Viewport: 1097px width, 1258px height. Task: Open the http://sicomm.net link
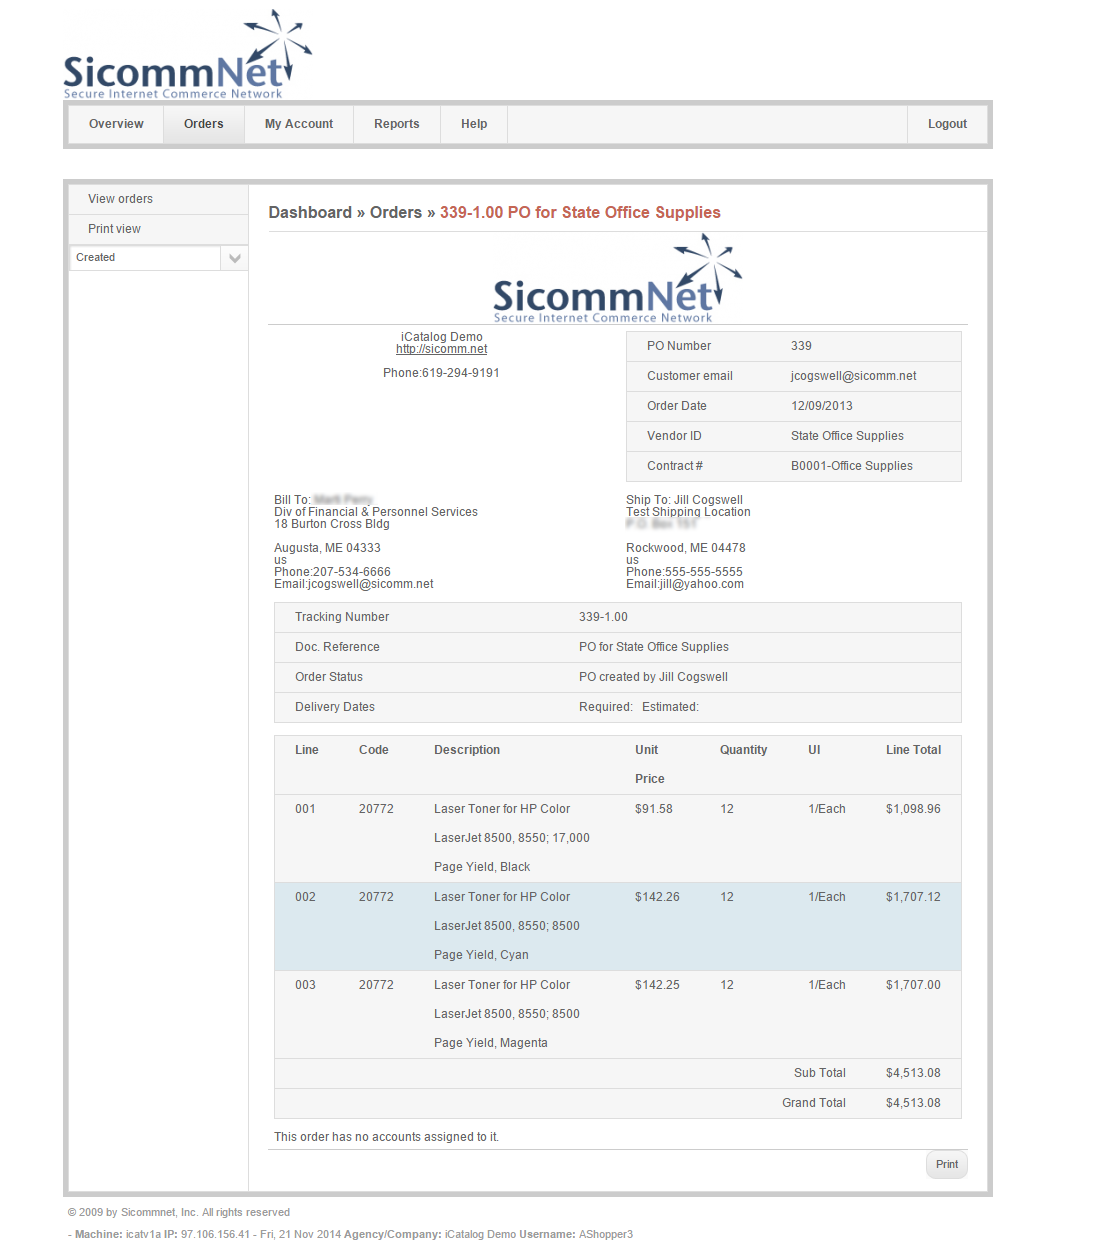pyautogui.click(x=441, y=349)
